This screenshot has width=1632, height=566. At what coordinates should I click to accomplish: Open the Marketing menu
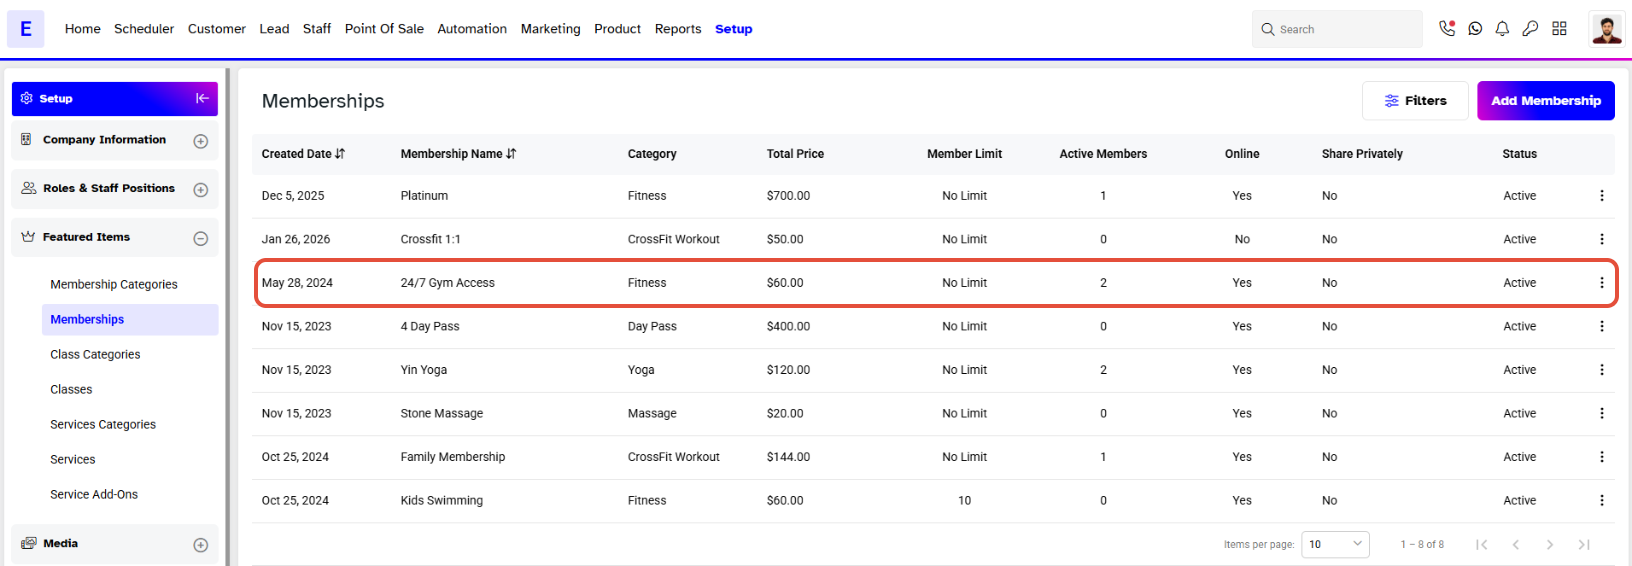[550, 29]
